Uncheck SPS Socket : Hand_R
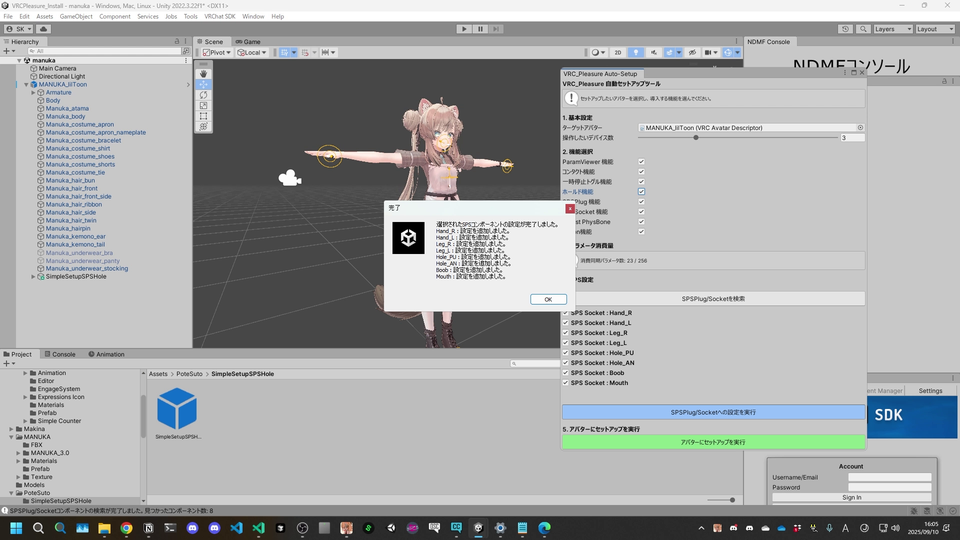 (566, 313)
